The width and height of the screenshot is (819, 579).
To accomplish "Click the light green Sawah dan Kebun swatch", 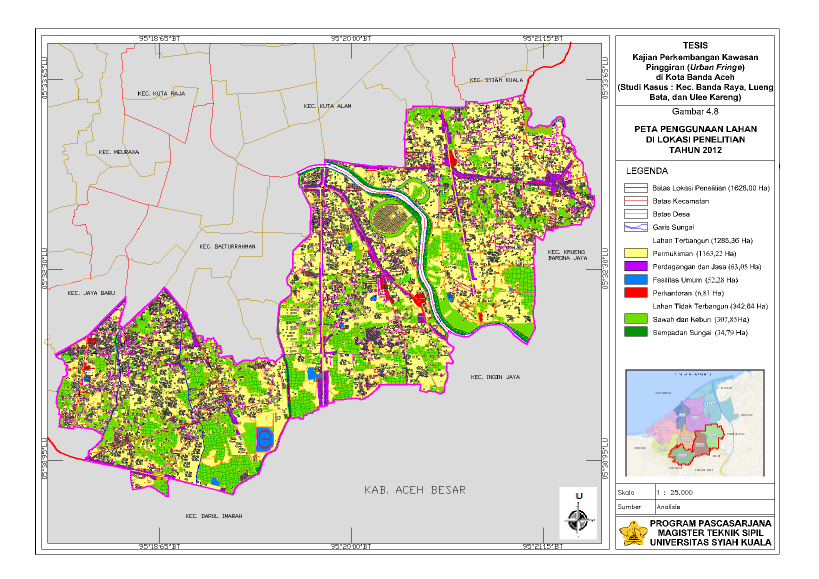I will [636, 319].
